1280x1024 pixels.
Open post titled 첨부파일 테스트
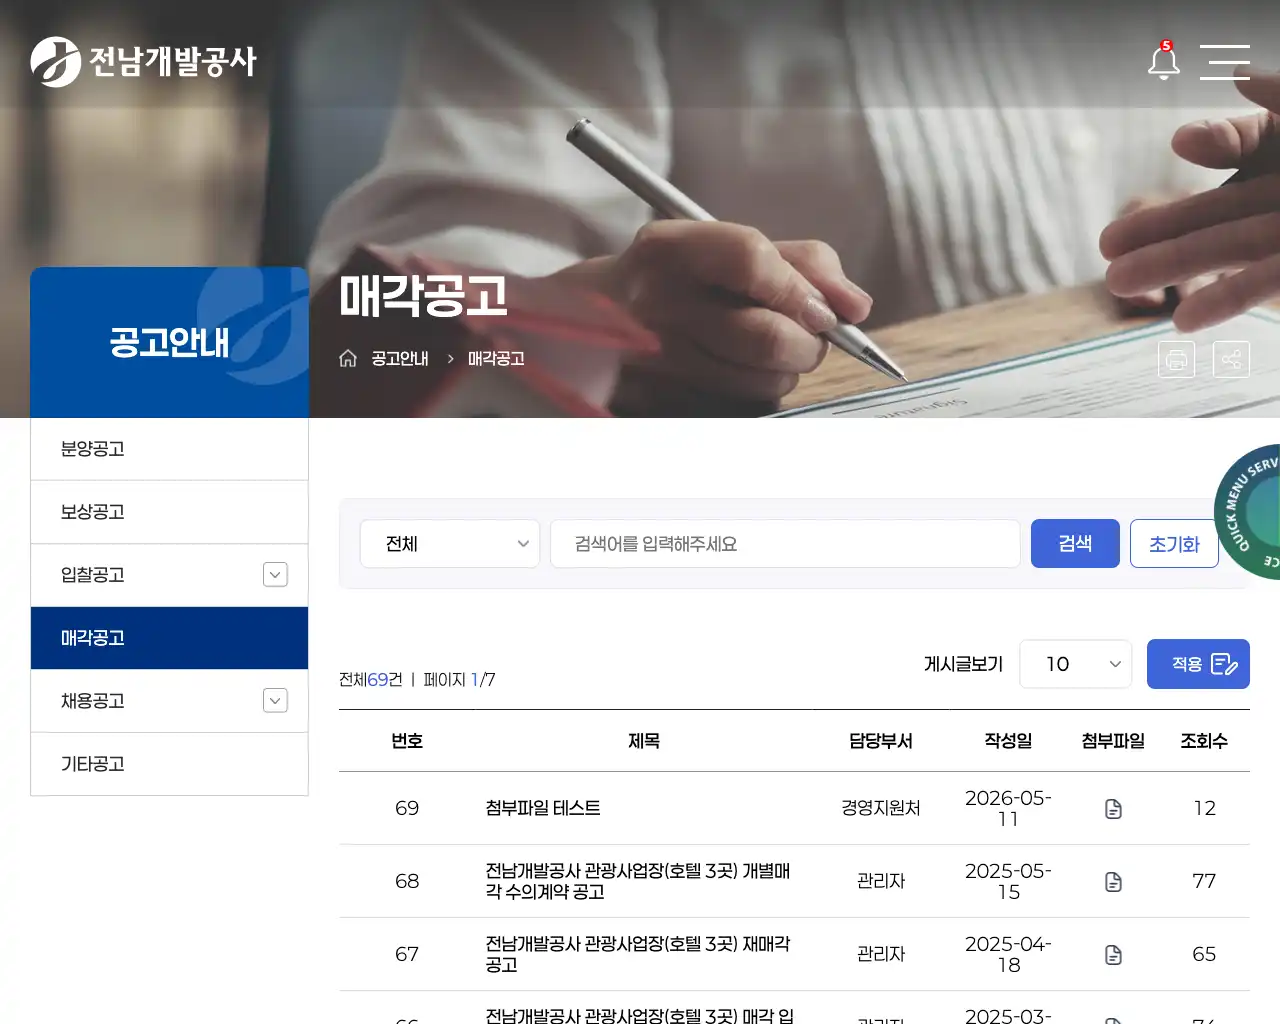coord(543,808)
